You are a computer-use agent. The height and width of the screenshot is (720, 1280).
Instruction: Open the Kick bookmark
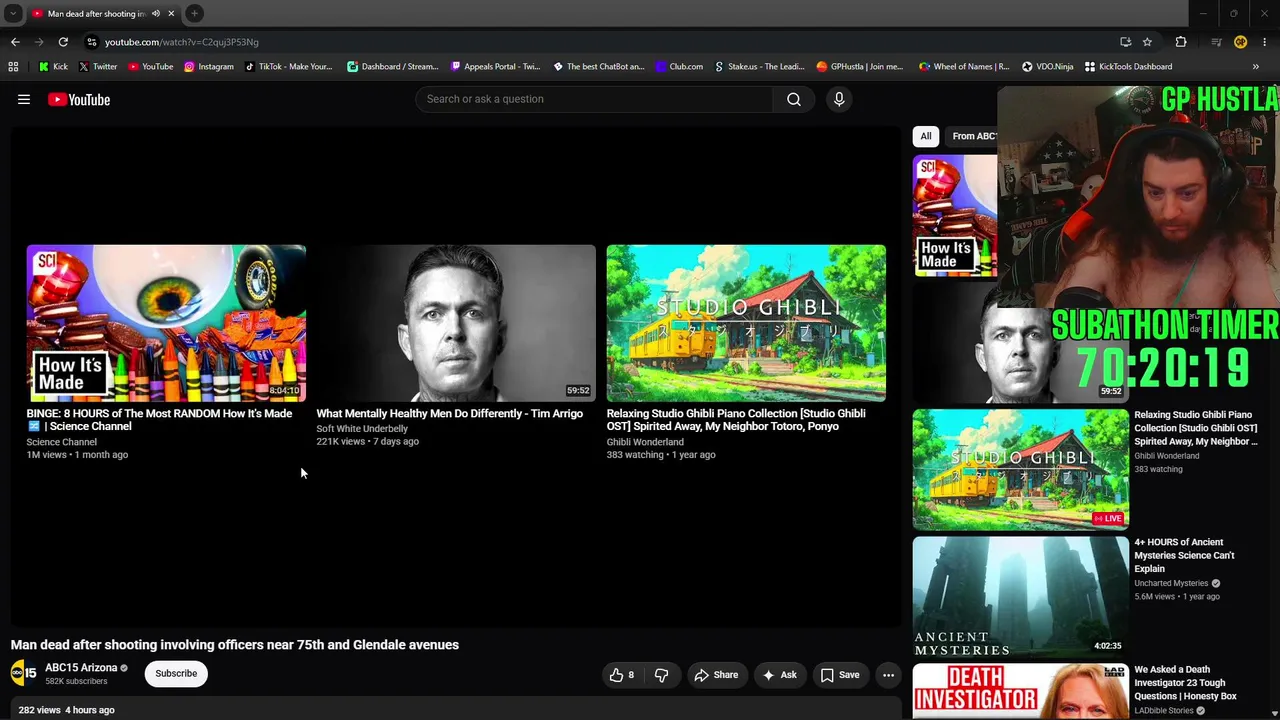click(x=53, y=67)
